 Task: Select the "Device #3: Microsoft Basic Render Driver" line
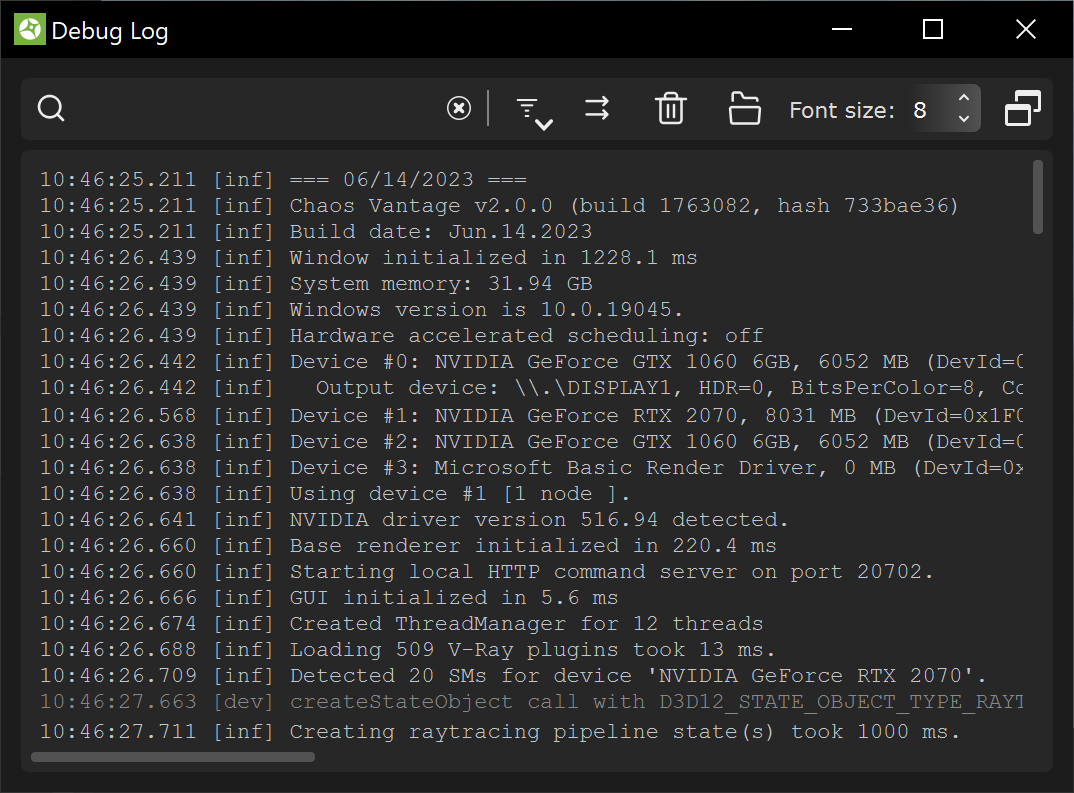click(x=532, y=468)
